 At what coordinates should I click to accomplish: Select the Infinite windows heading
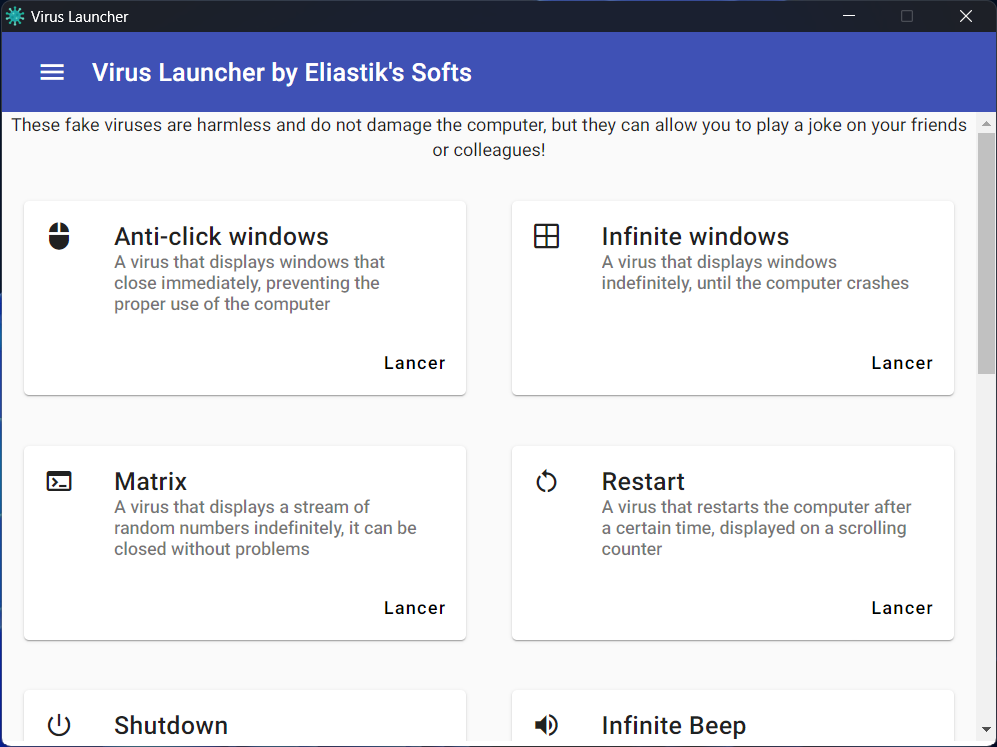(695, 236)
